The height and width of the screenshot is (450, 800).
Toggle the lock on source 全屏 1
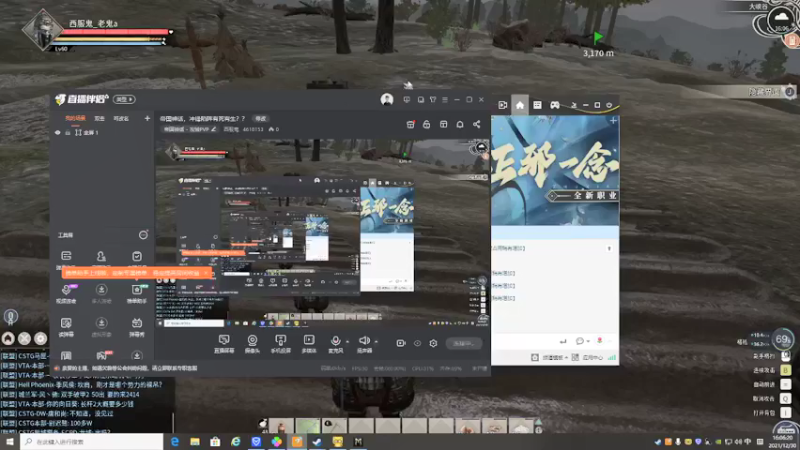point(67,133)
